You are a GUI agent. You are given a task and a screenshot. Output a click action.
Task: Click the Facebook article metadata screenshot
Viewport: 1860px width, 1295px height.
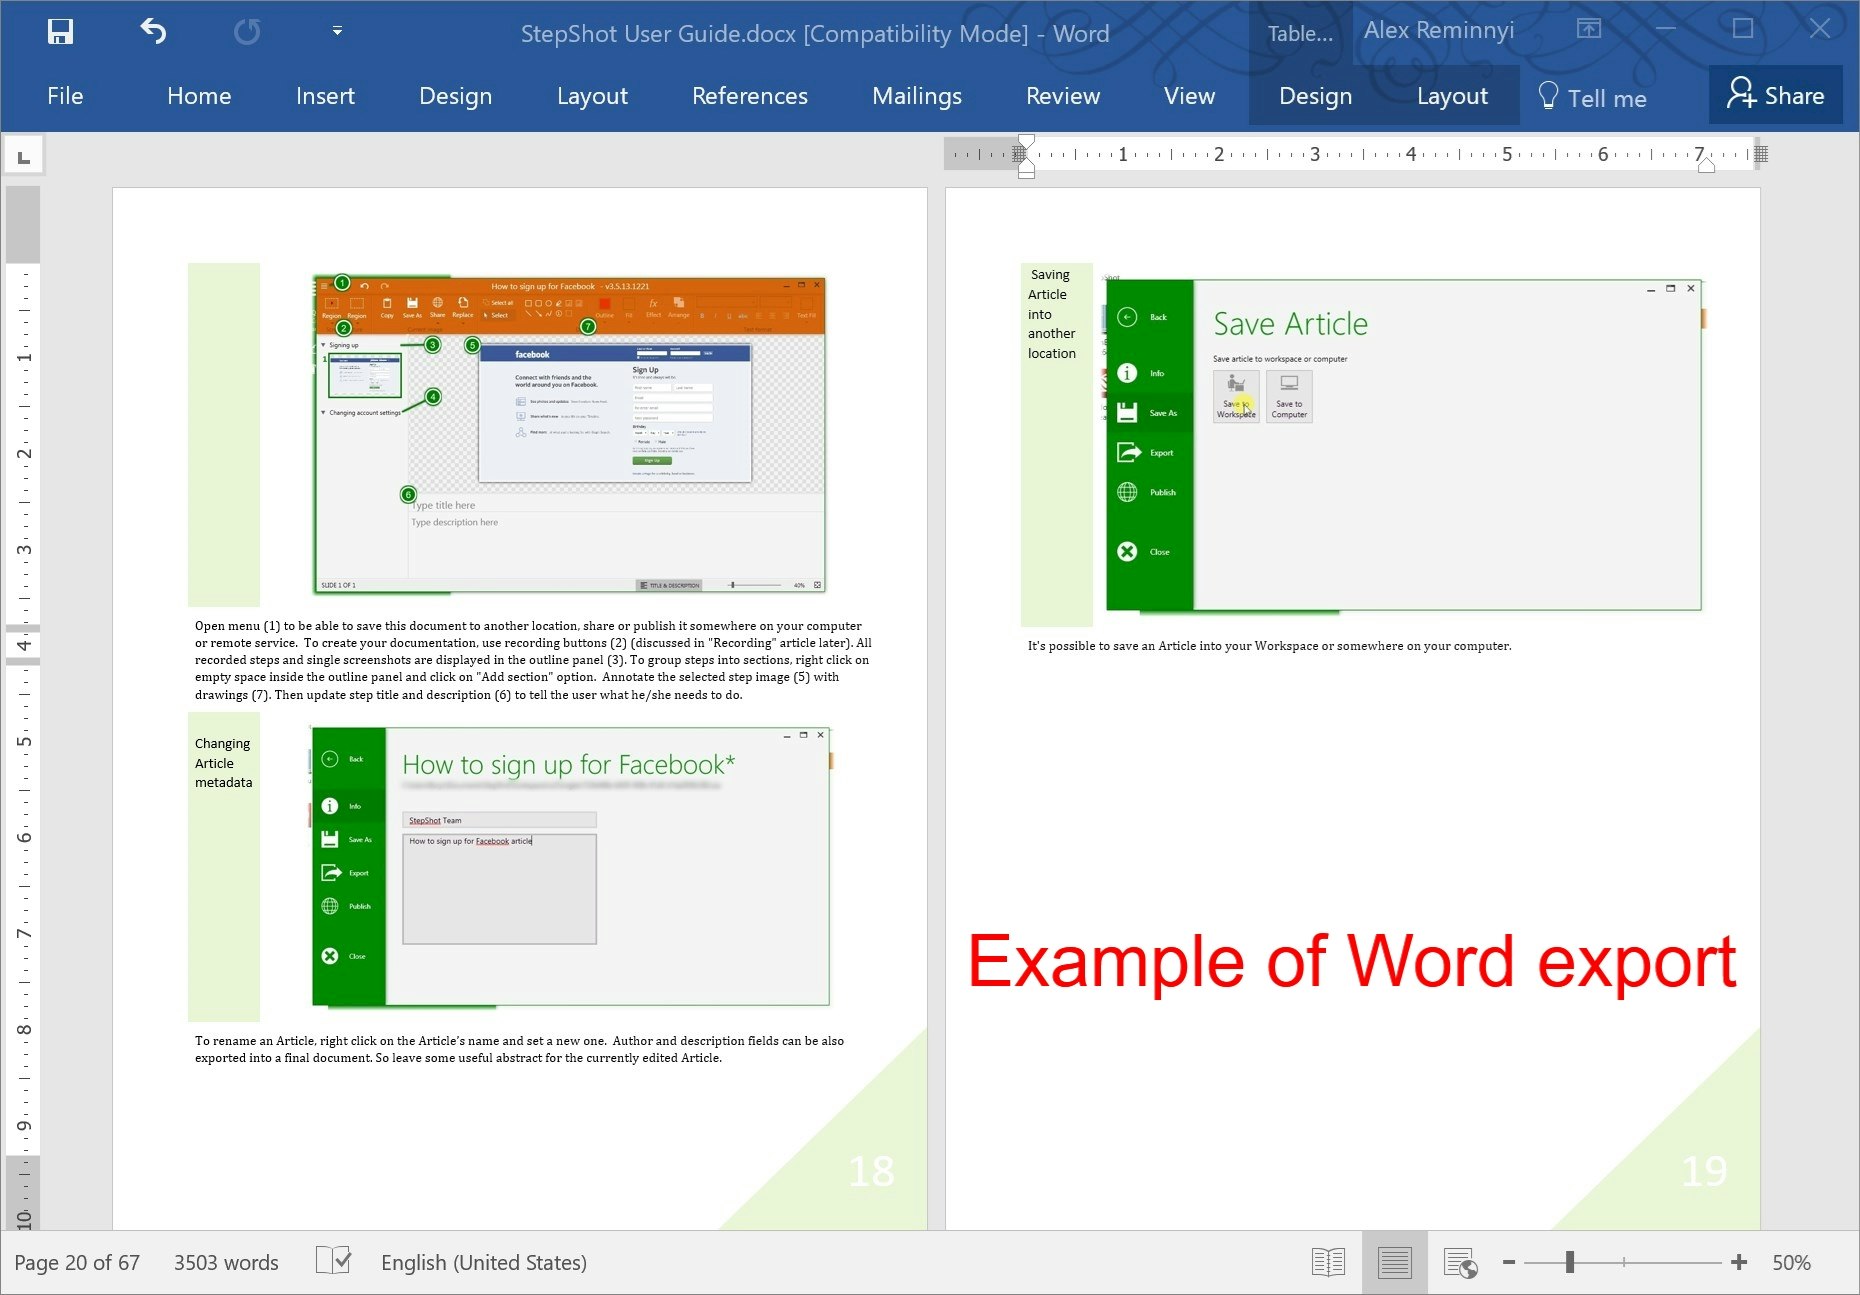click(571, 866)
